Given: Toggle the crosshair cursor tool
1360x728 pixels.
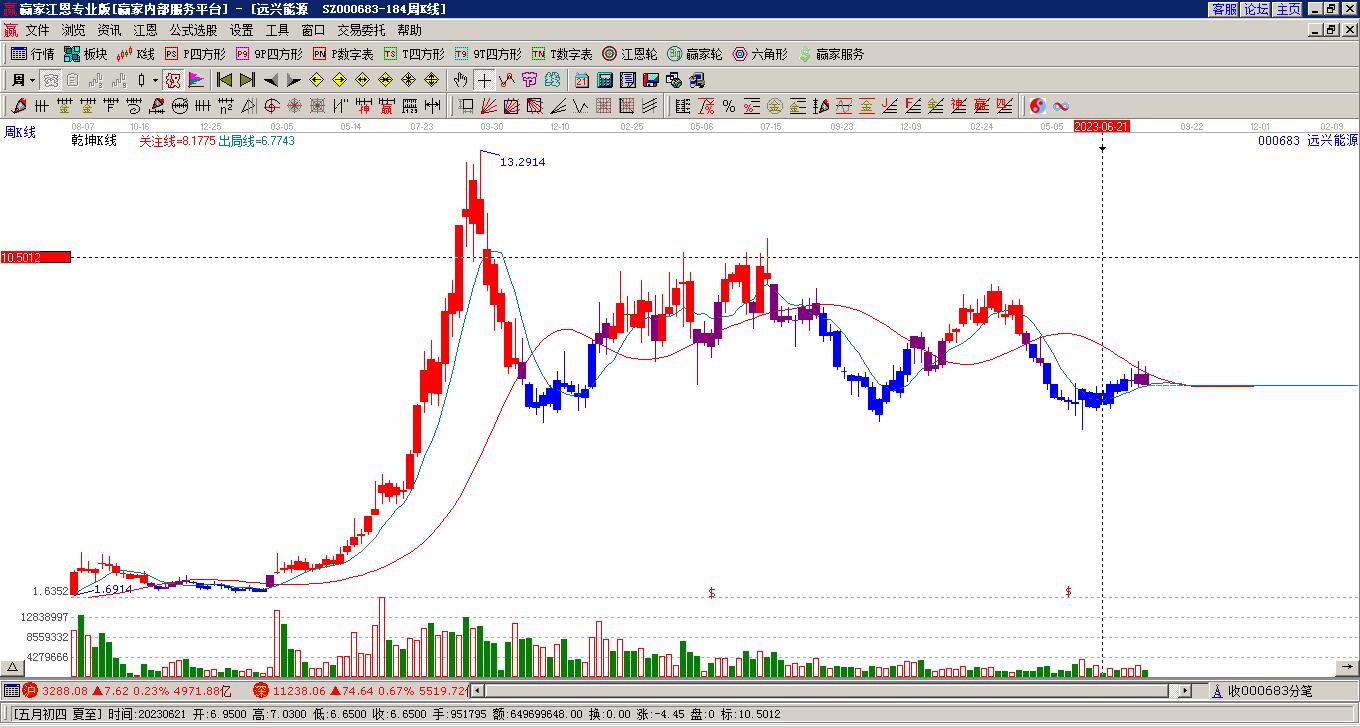Looking at the screenshot, I should click(x=484, y=80).
